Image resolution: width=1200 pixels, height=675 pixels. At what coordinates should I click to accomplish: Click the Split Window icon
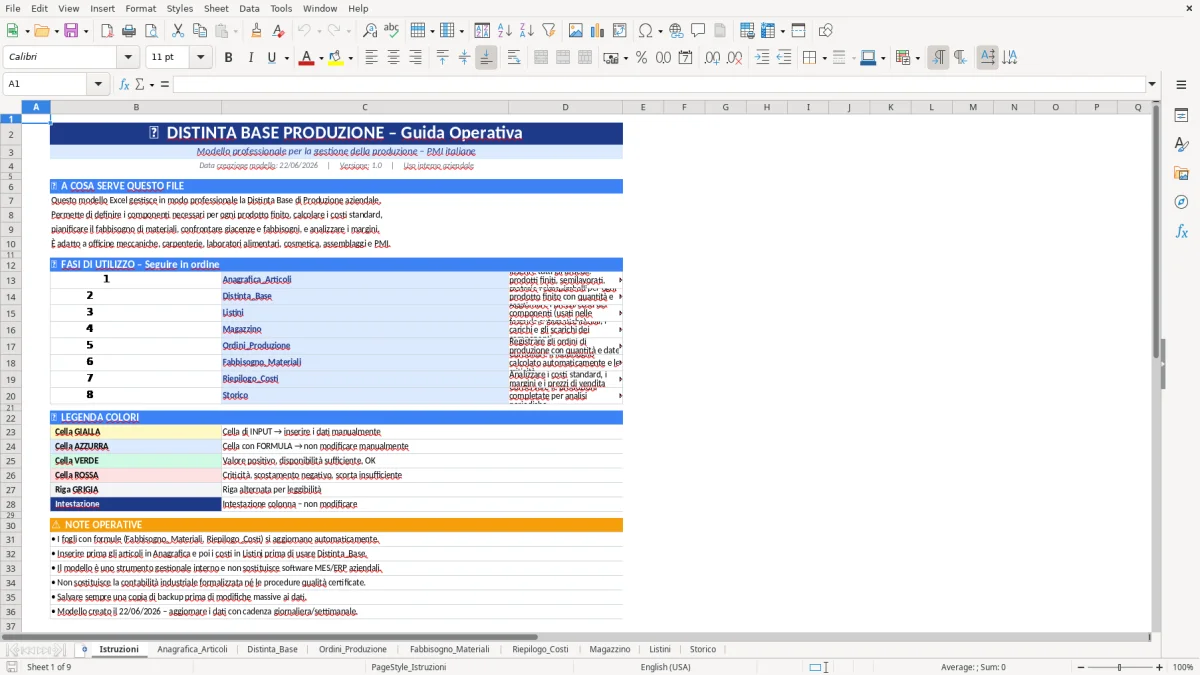click(798, 31)
